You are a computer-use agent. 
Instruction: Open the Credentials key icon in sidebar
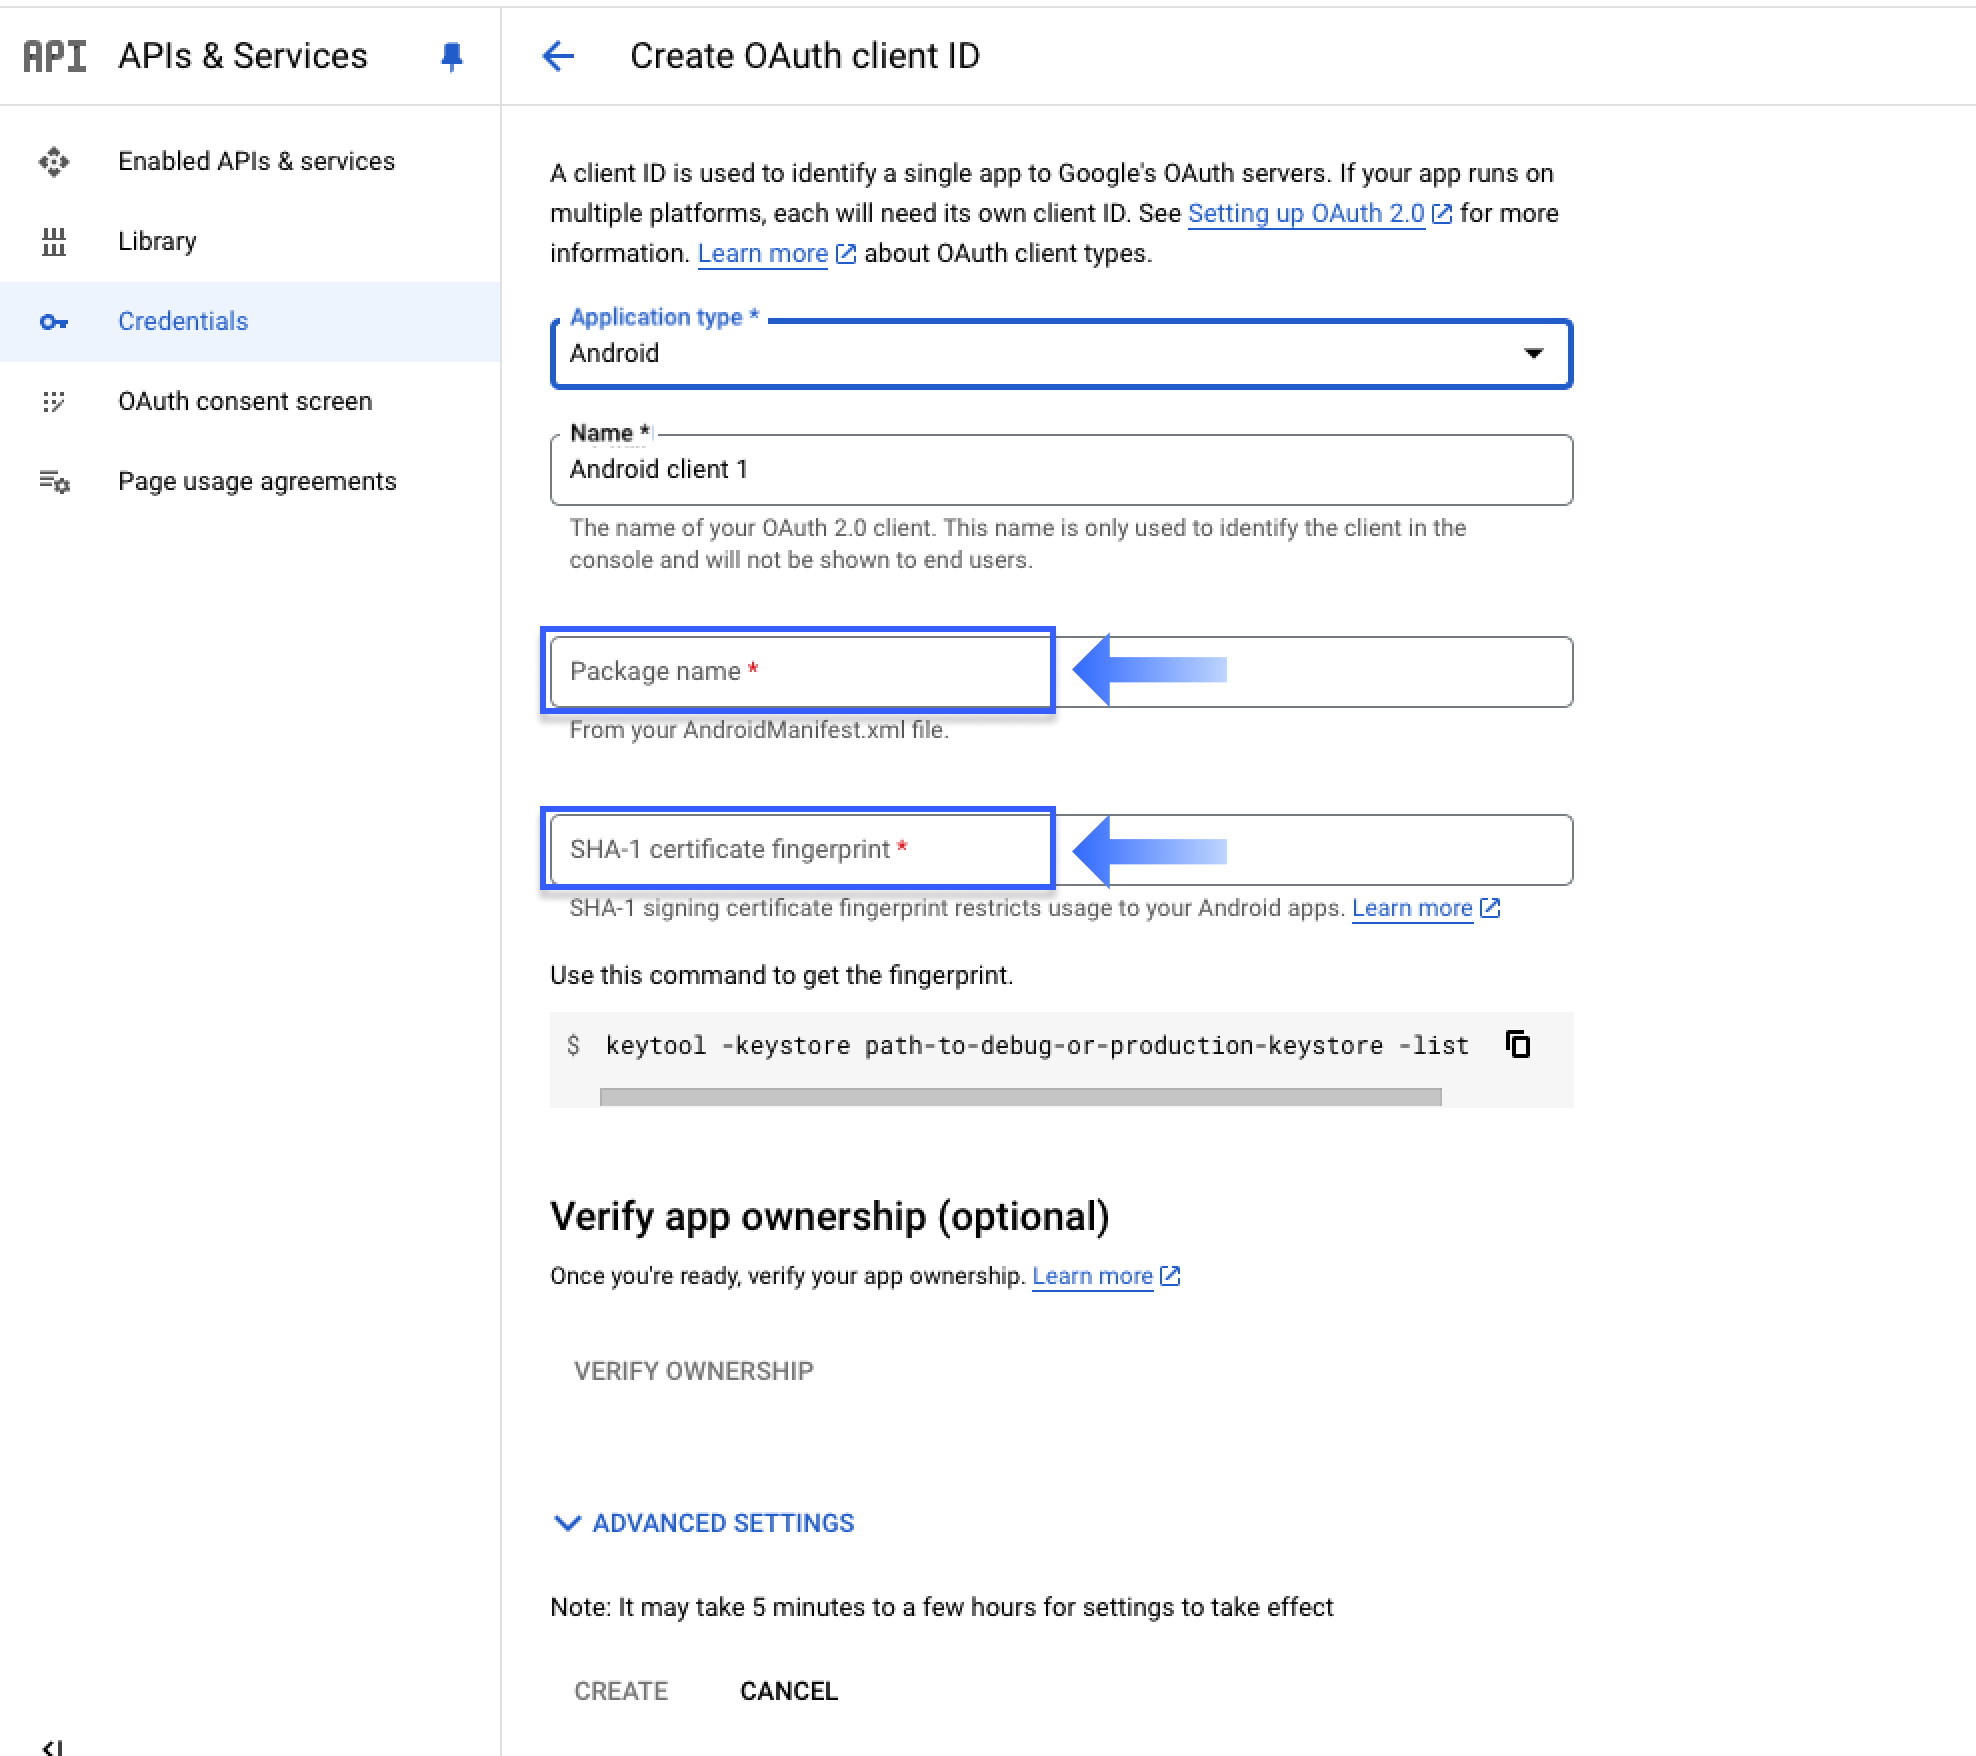coord(55,321)
